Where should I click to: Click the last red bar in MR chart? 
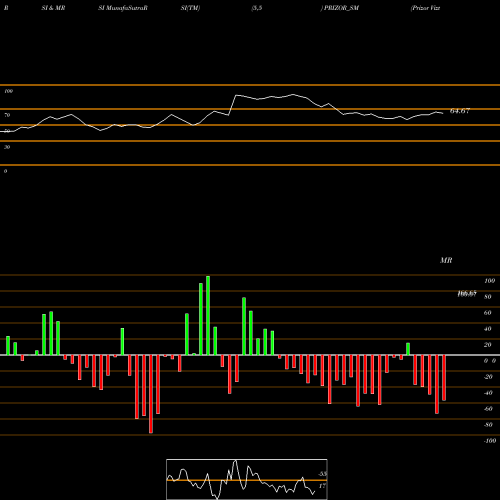coord(444,378)
